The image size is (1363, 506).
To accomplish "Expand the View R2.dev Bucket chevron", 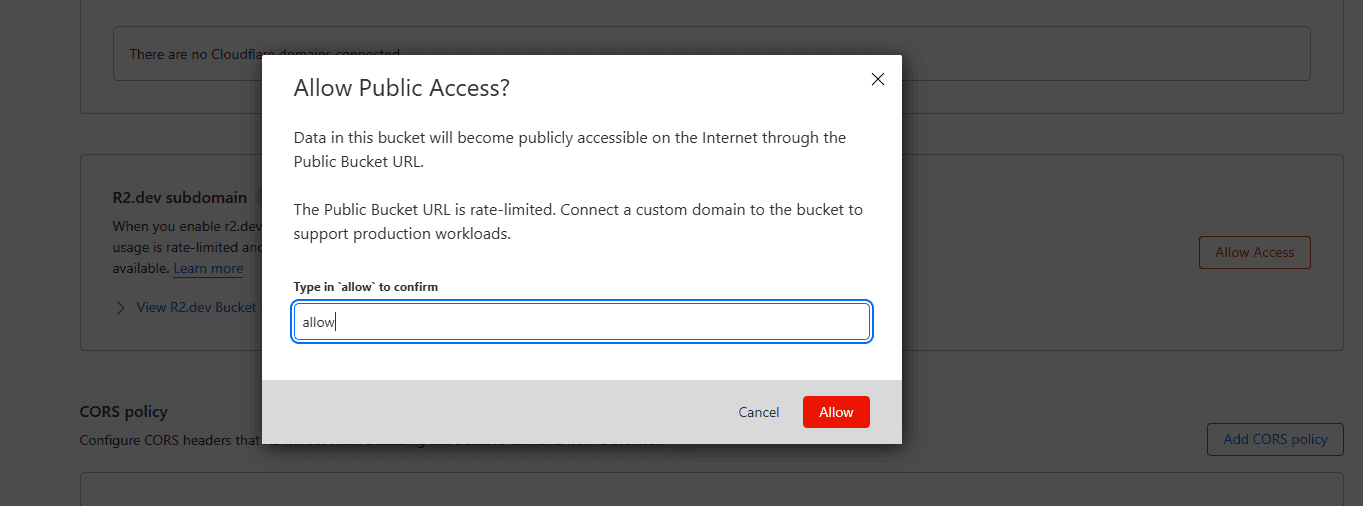I will (121, 307).
